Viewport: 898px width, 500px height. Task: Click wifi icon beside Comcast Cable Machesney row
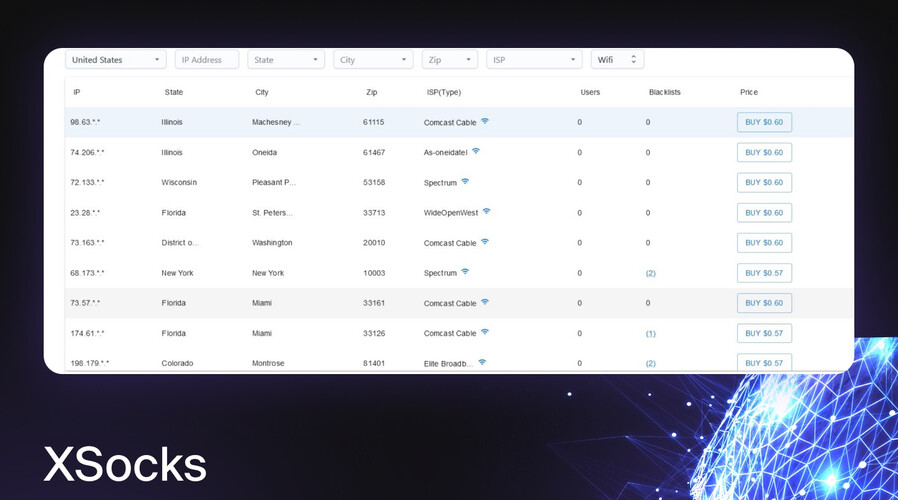click(x=485, y=121)
